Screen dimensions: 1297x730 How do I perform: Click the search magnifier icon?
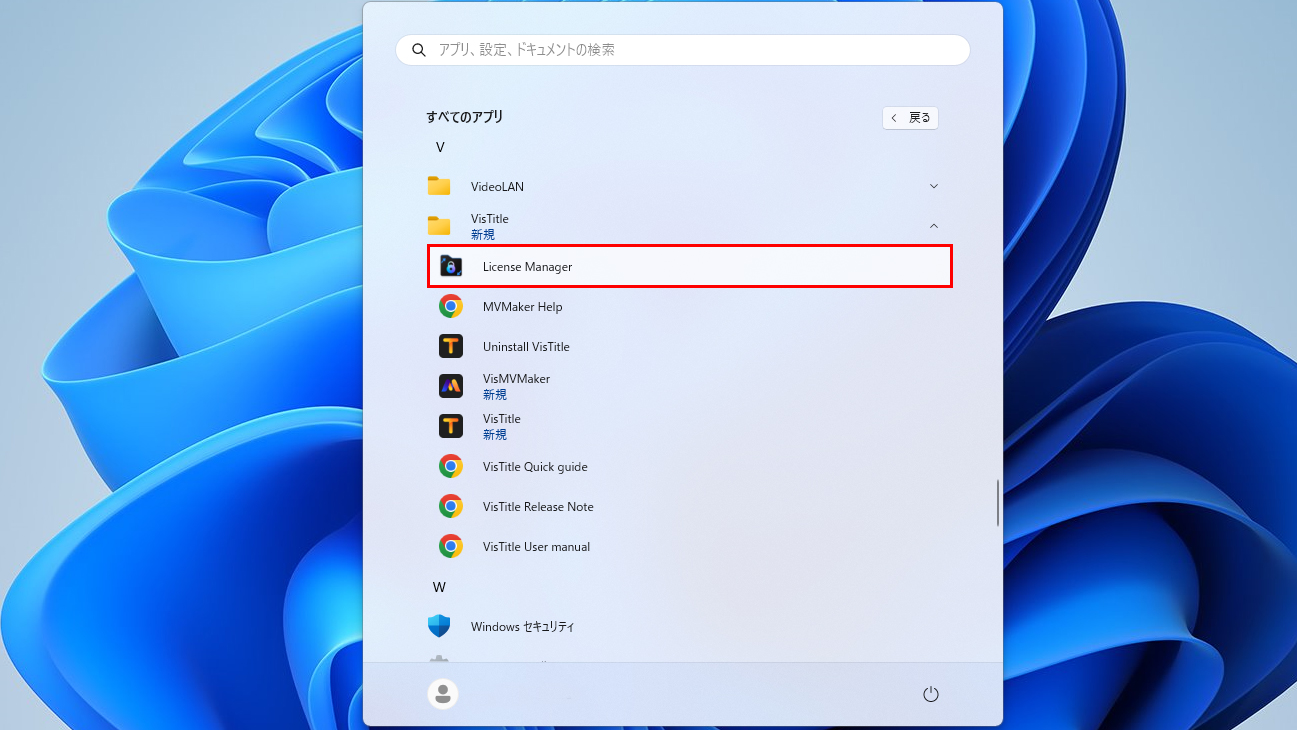(419, 50)
